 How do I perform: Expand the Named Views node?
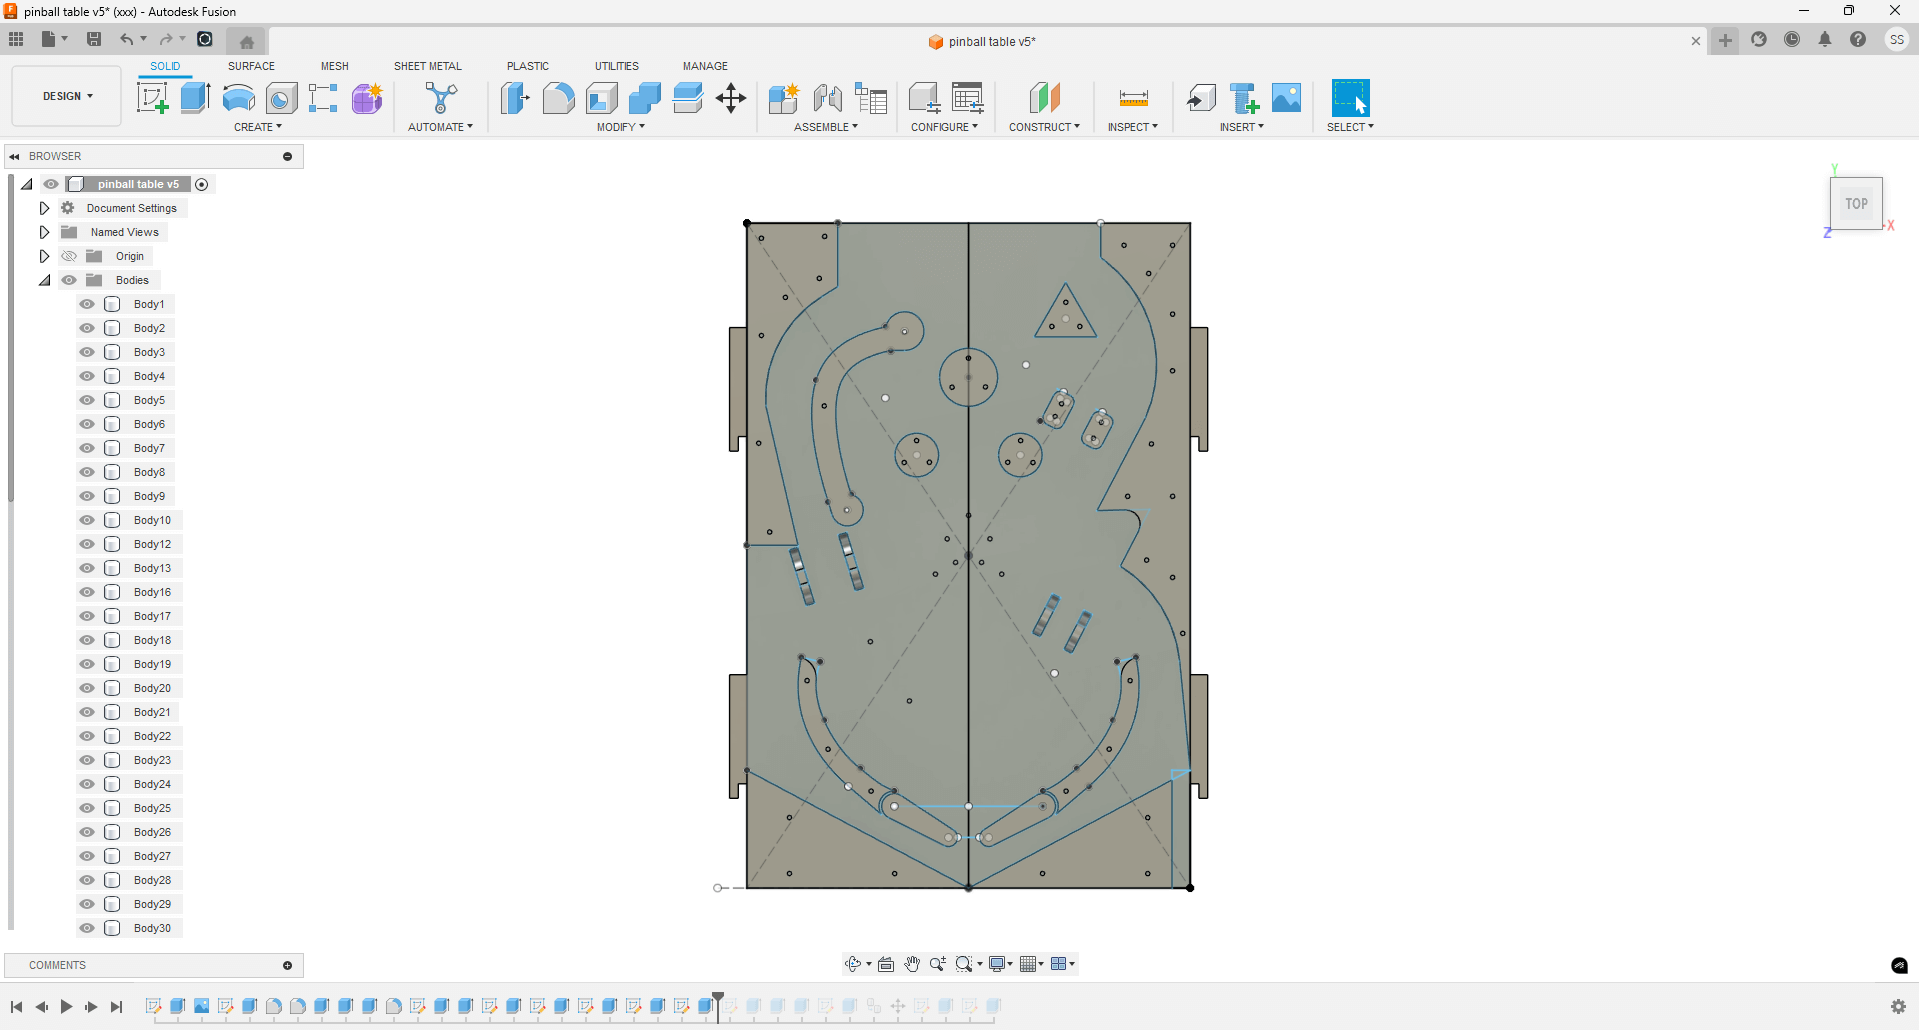tap(44, 232)
